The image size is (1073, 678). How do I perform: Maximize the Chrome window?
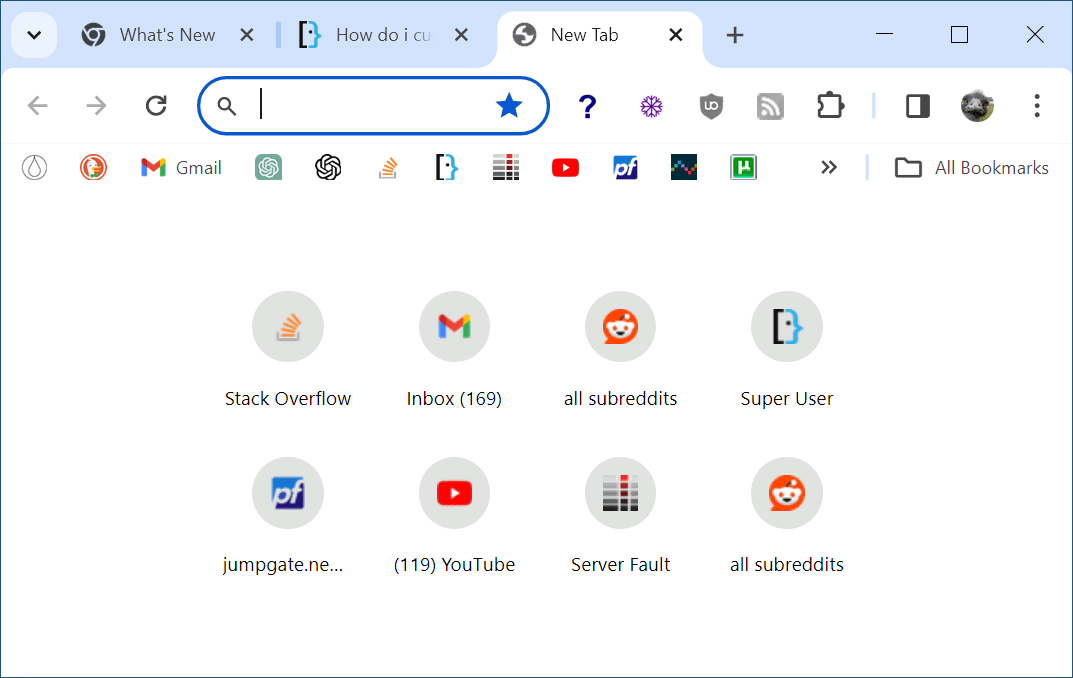(x=959, y=34)
